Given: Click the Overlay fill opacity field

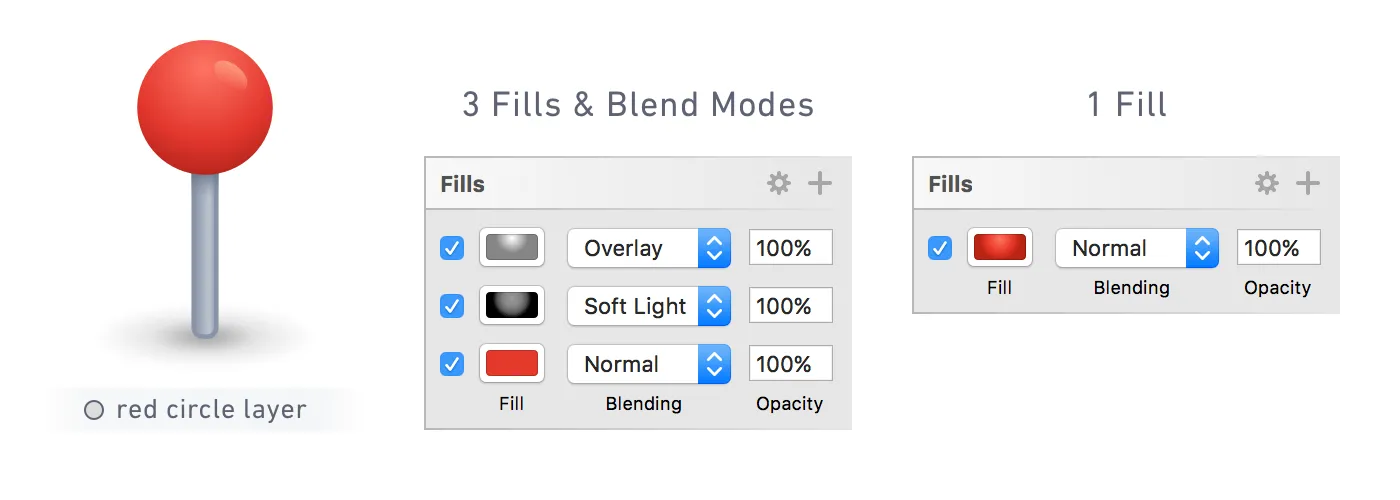Looking at the screenshot, I should [x=791, y=248].
